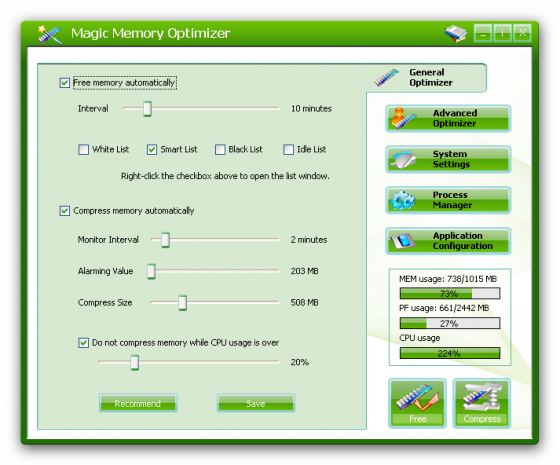This screenshot has height=465, width=560.
Task: Open the System Settings section
Action: pyautogui.click(x=448, y=159)
